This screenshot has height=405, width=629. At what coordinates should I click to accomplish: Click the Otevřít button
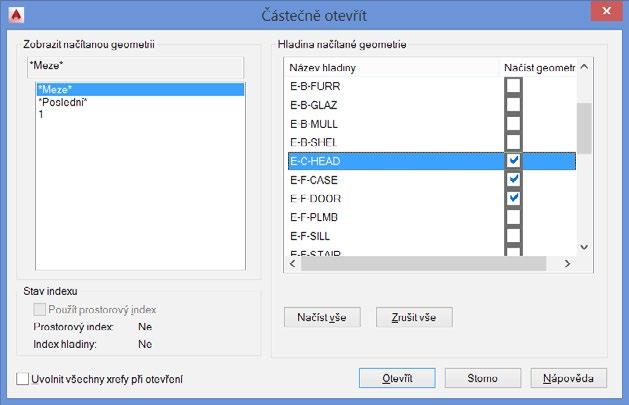(x=397, y=378)
